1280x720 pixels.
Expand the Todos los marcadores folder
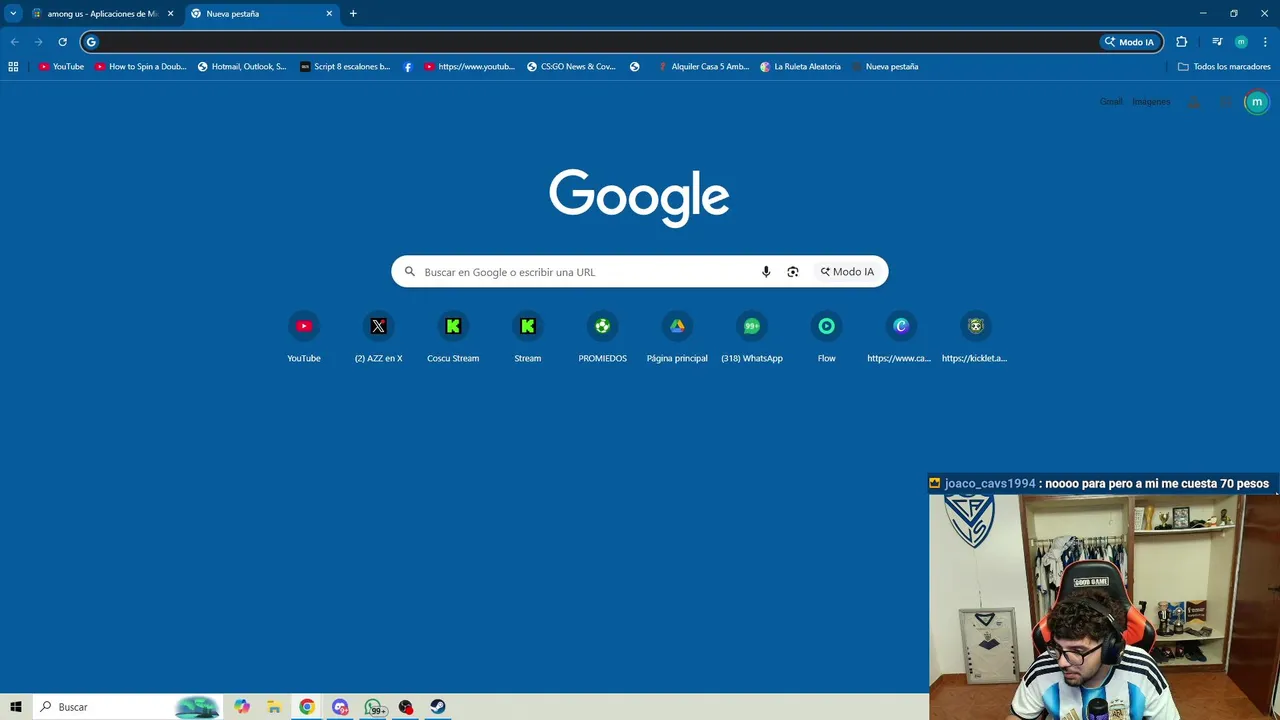coord(1224,67)
